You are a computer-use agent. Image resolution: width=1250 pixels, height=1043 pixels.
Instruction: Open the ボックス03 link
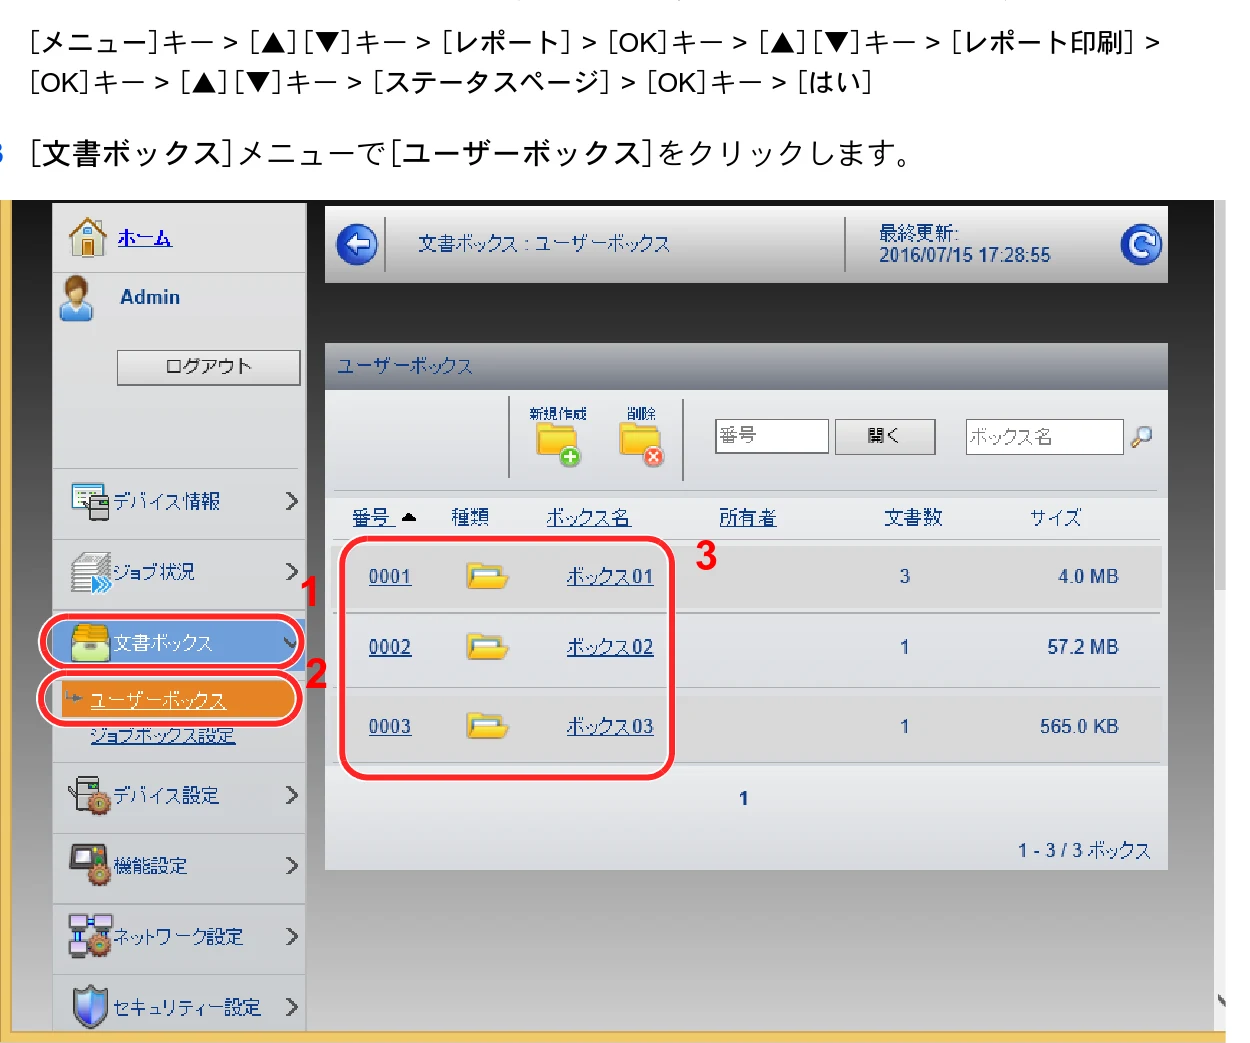[x=610, y=726]
